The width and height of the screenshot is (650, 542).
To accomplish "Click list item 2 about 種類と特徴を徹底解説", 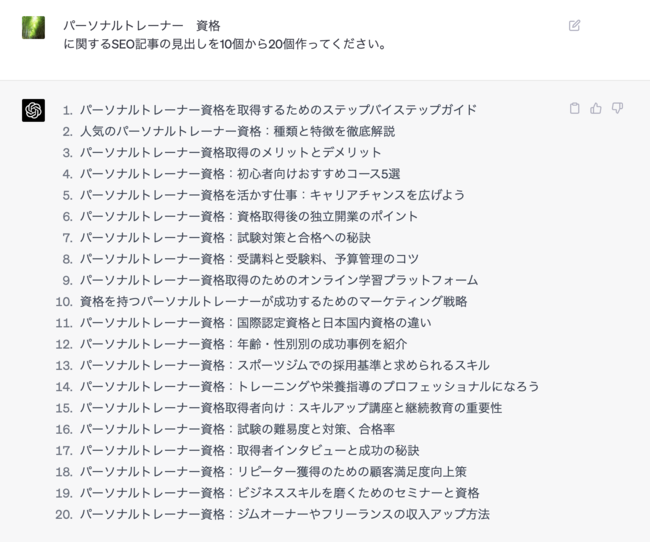I will 237,131.
